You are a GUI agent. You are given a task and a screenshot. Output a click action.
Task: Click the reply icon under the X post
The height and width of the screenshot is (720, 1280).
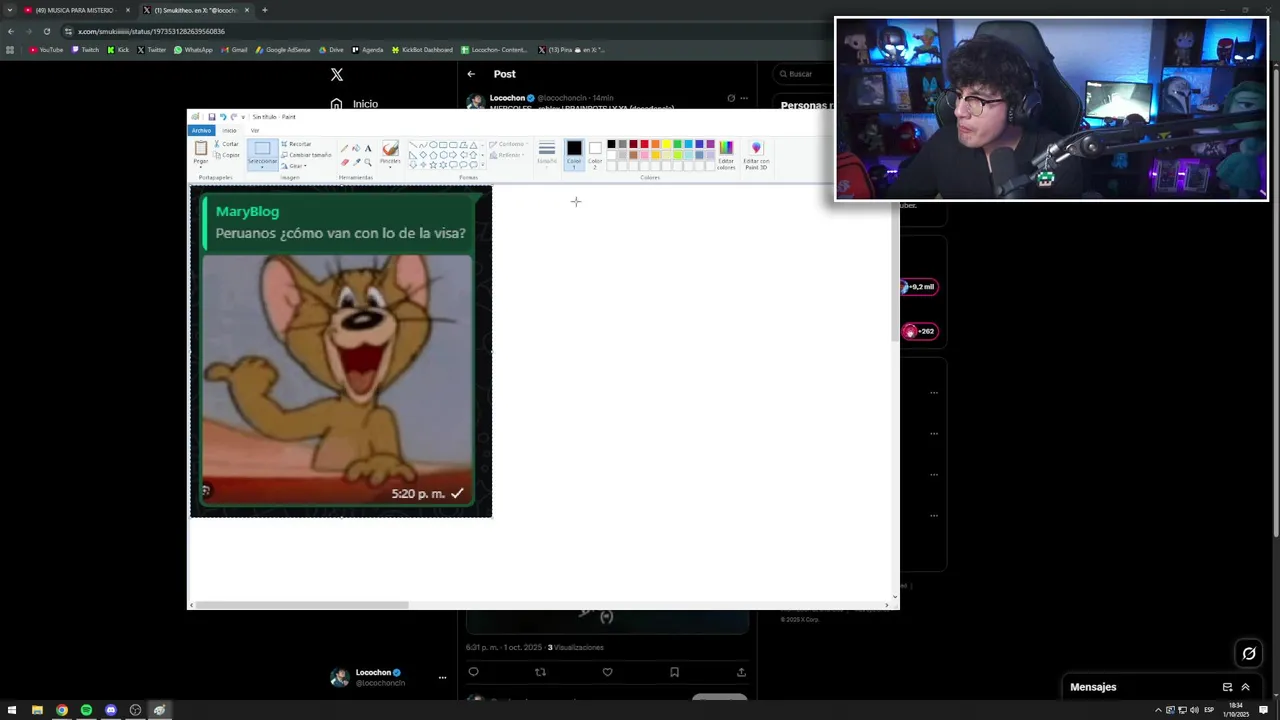point(474,672)
